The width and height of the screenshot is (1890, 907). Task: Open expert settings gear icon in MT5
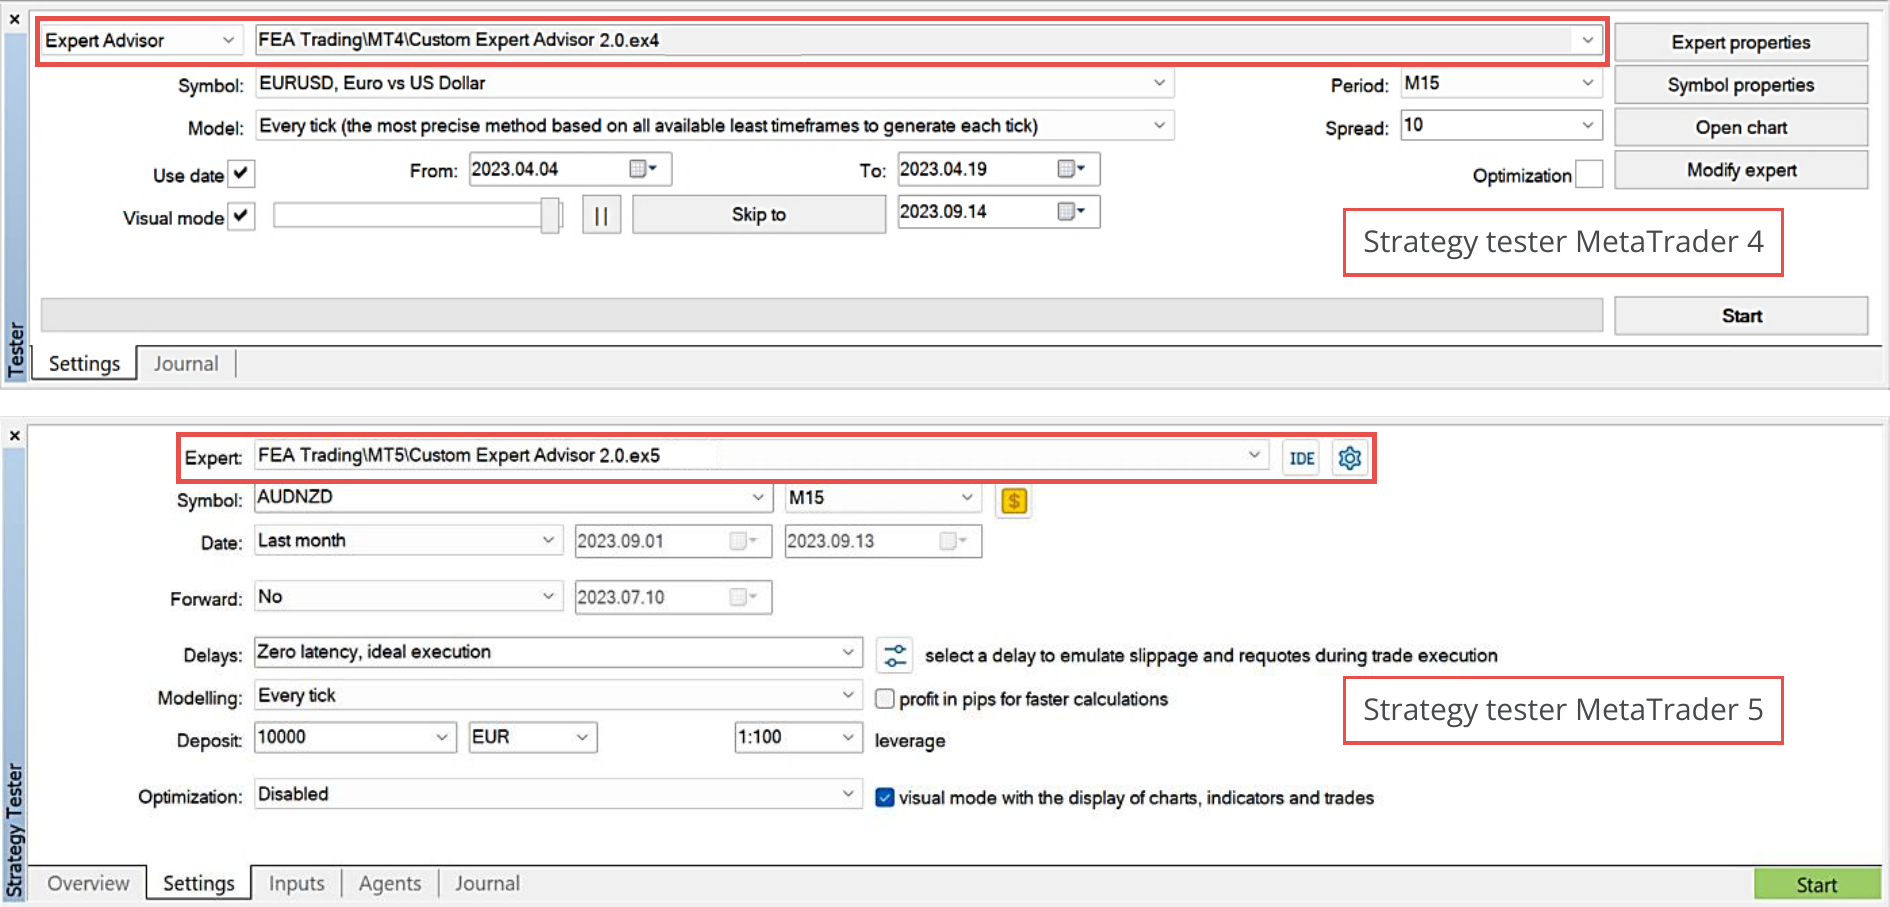(x=1349, y=458)
